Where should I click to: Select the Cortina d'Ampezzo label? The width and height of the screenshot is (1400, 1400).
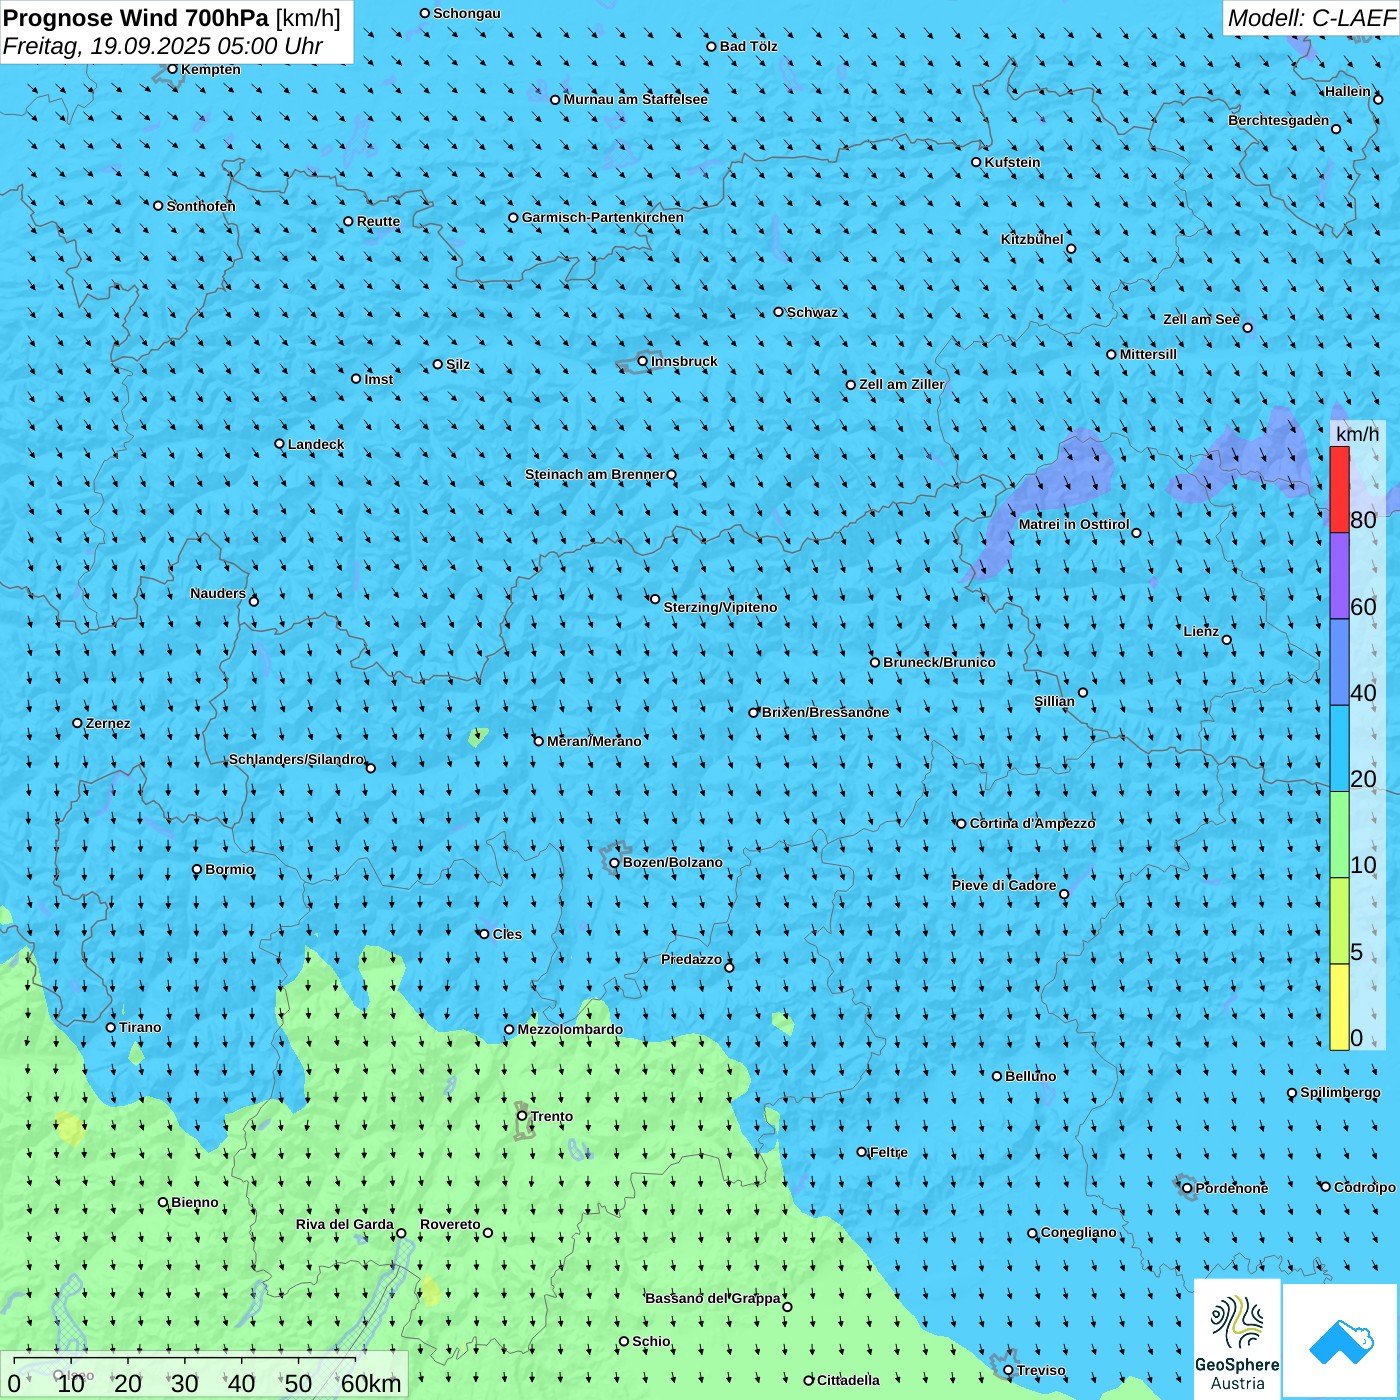coord(1032,823)
